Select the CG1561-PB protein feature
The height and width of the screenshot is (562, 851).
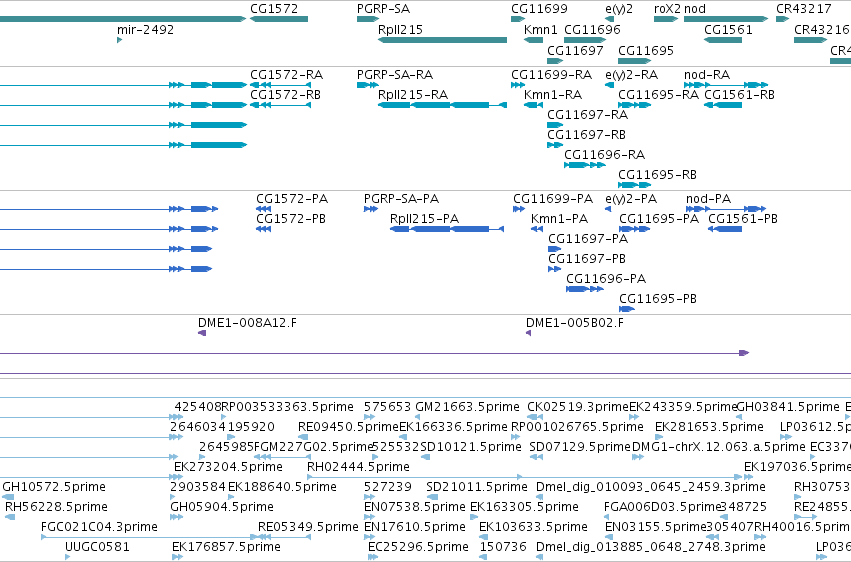[725, 229]
